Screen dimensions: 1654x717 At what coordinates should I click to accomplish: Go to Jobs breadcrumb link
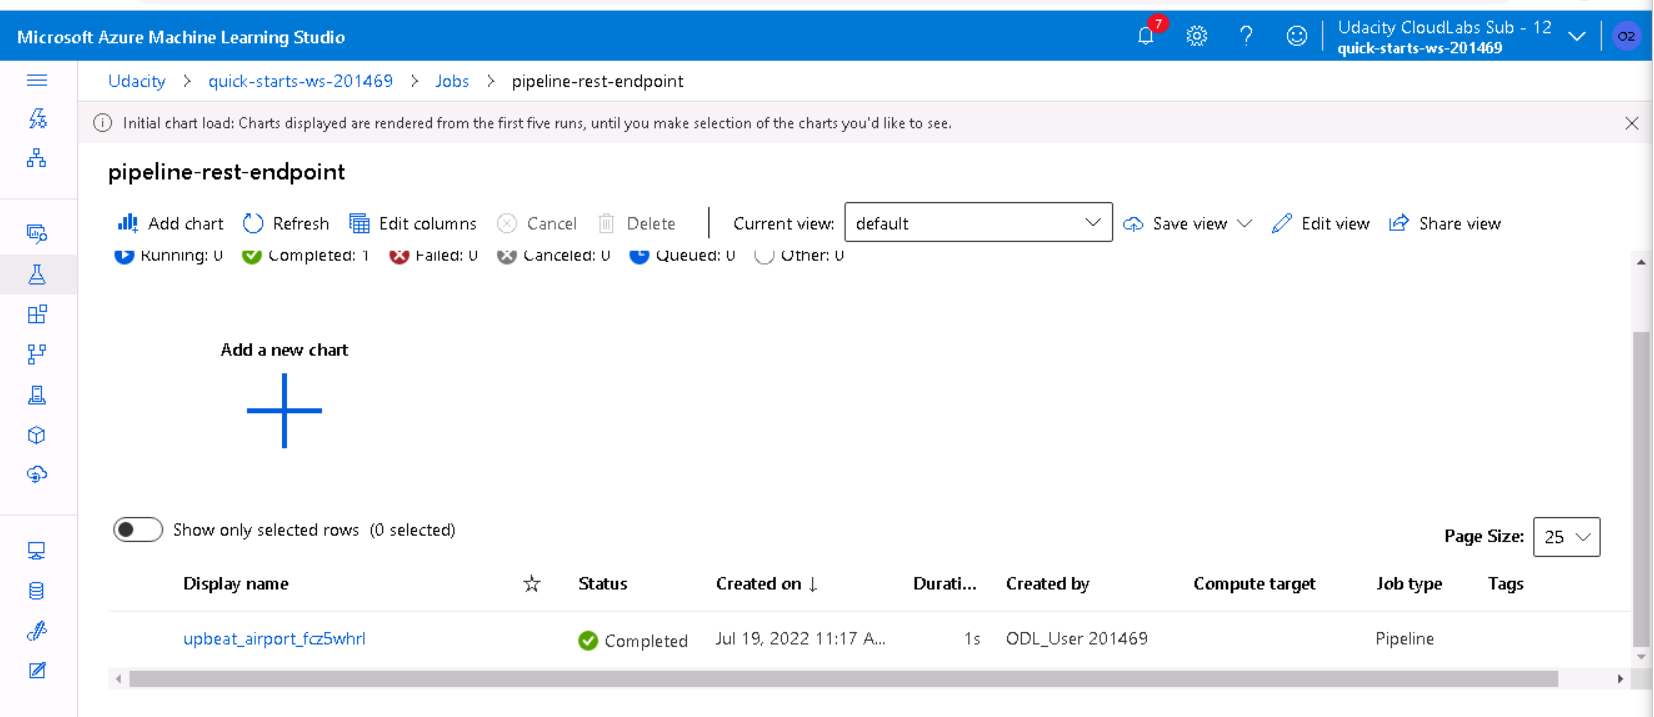[x=452, y=81]
